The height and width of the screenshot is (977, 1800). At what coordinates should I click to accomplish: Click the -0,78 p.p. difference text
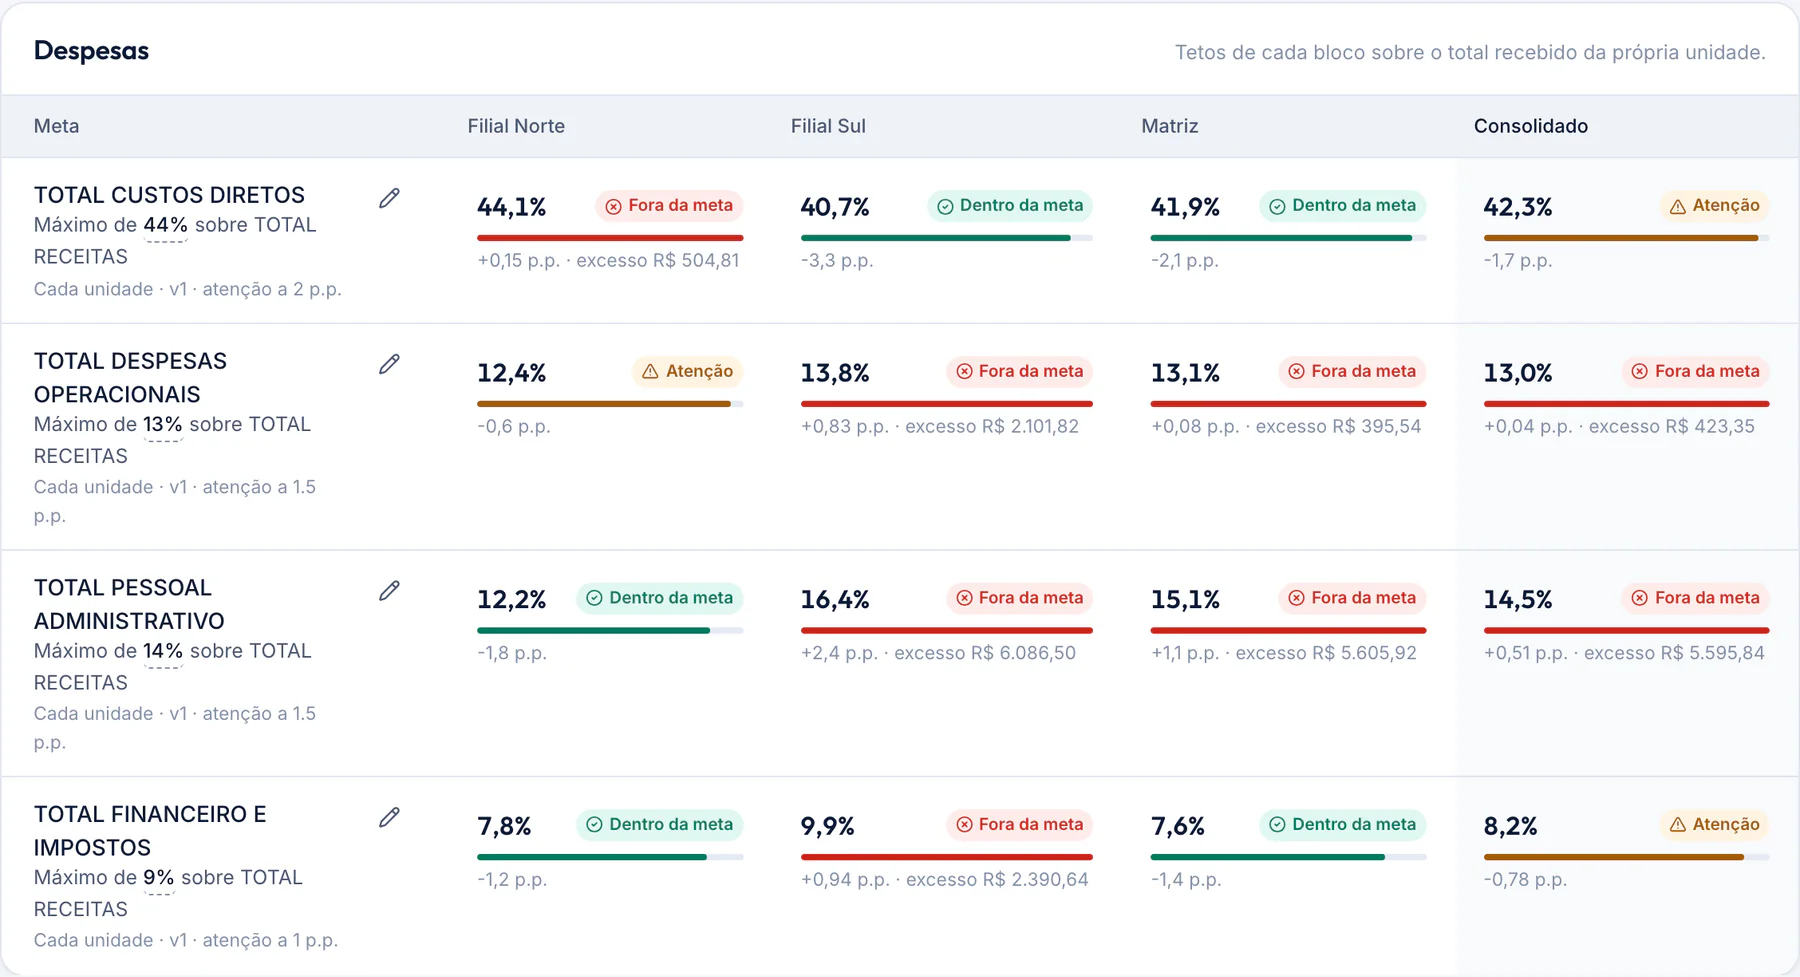click(x=1525, y=880)
